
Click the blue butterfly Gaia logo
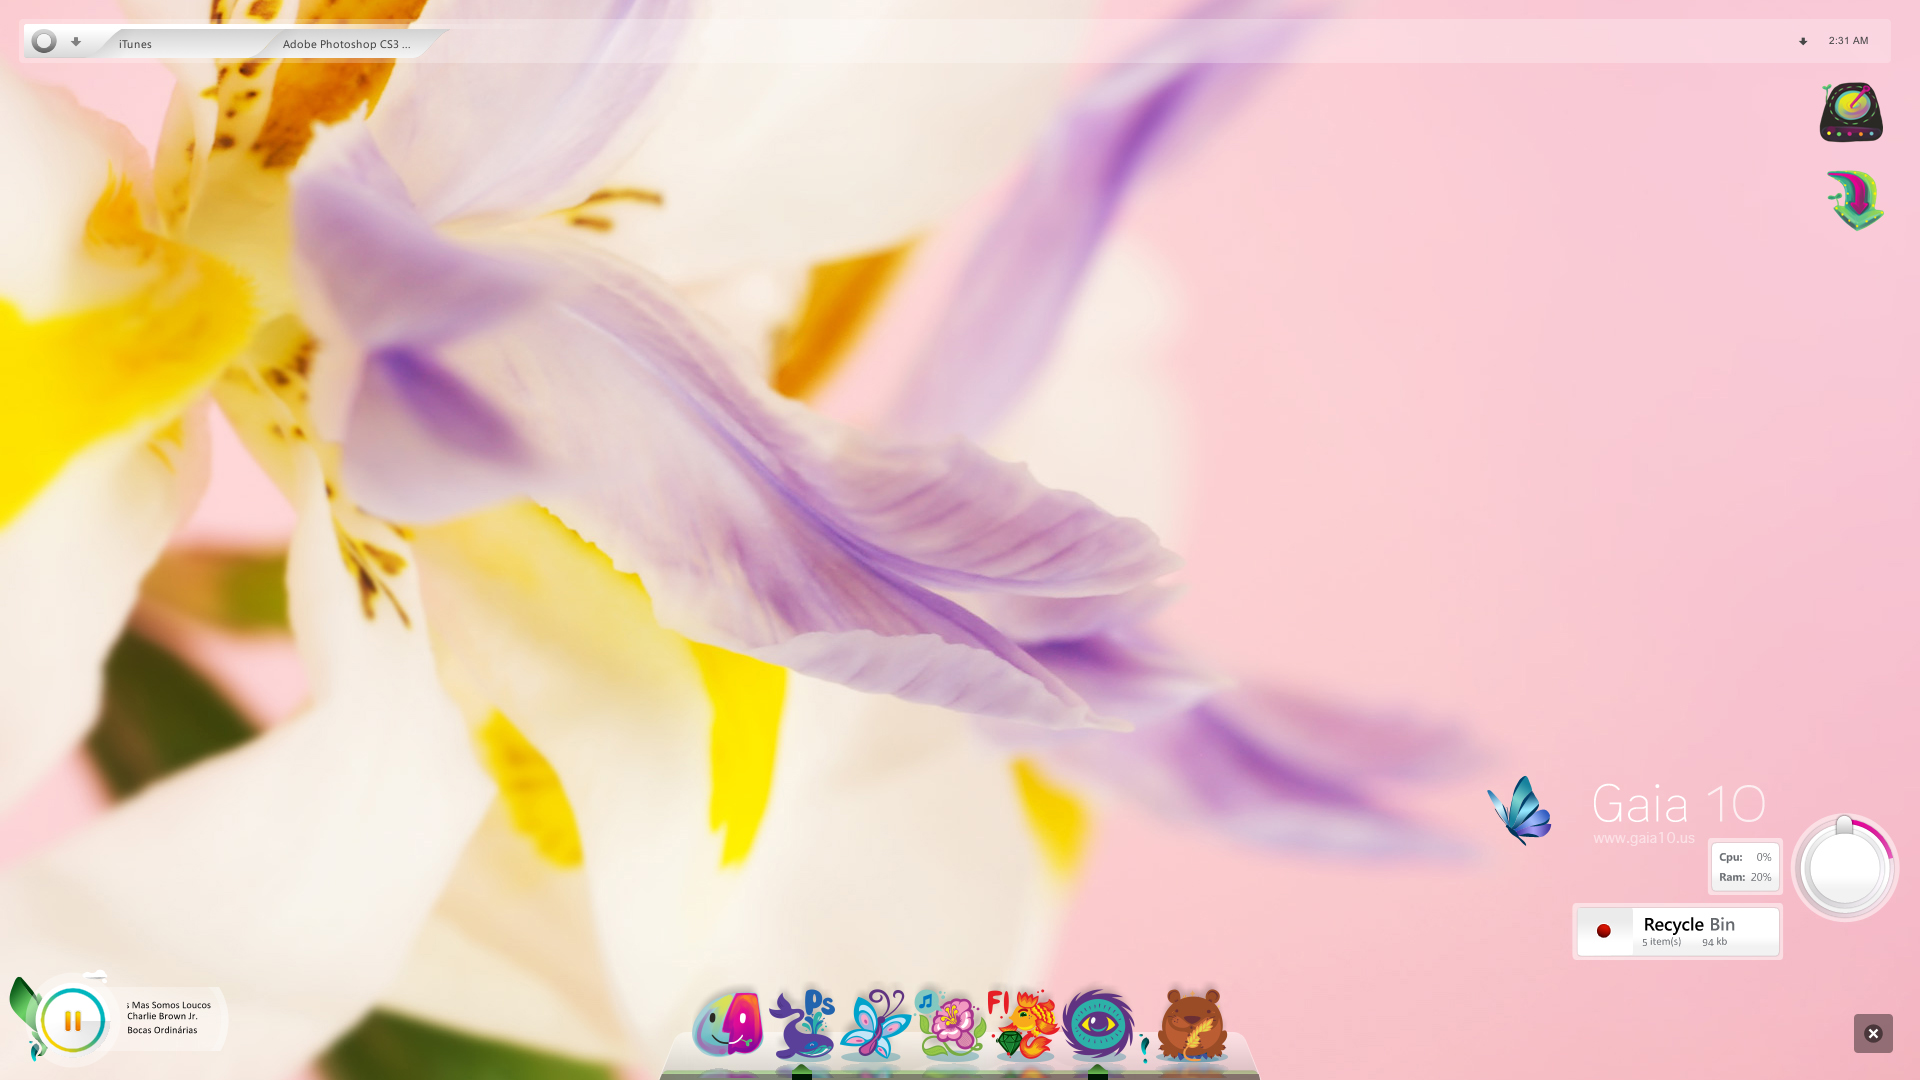click(x=1519, y=811)
